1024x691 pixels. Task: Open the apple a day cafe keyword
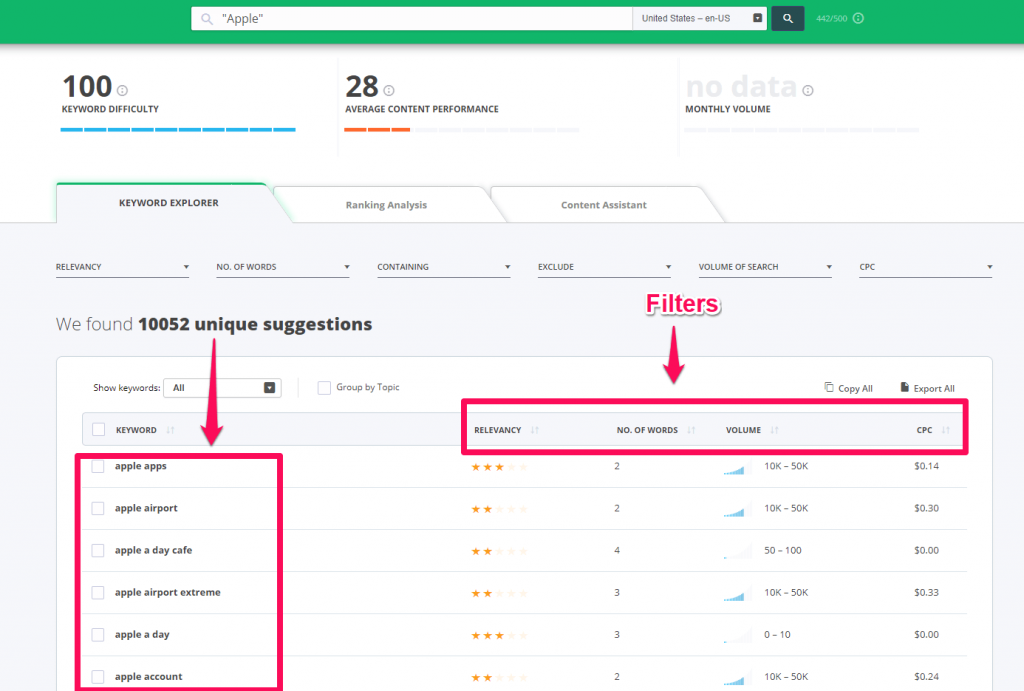(x=153, y=551)
